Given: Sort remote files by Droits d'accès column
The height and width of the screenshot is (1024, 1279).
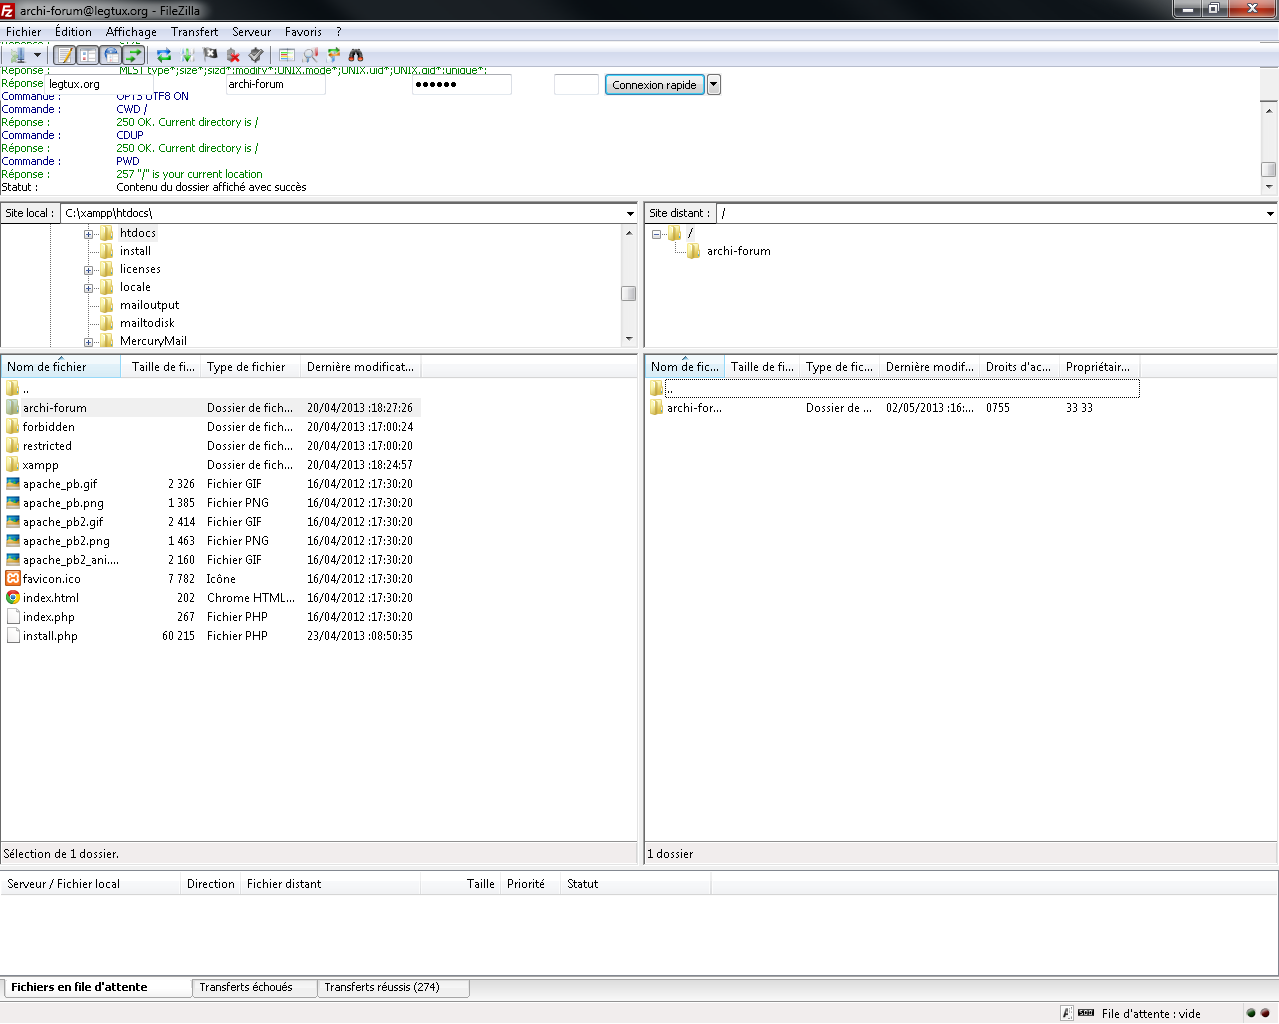Looking at the screenshot, I should tap(1020, 367).
